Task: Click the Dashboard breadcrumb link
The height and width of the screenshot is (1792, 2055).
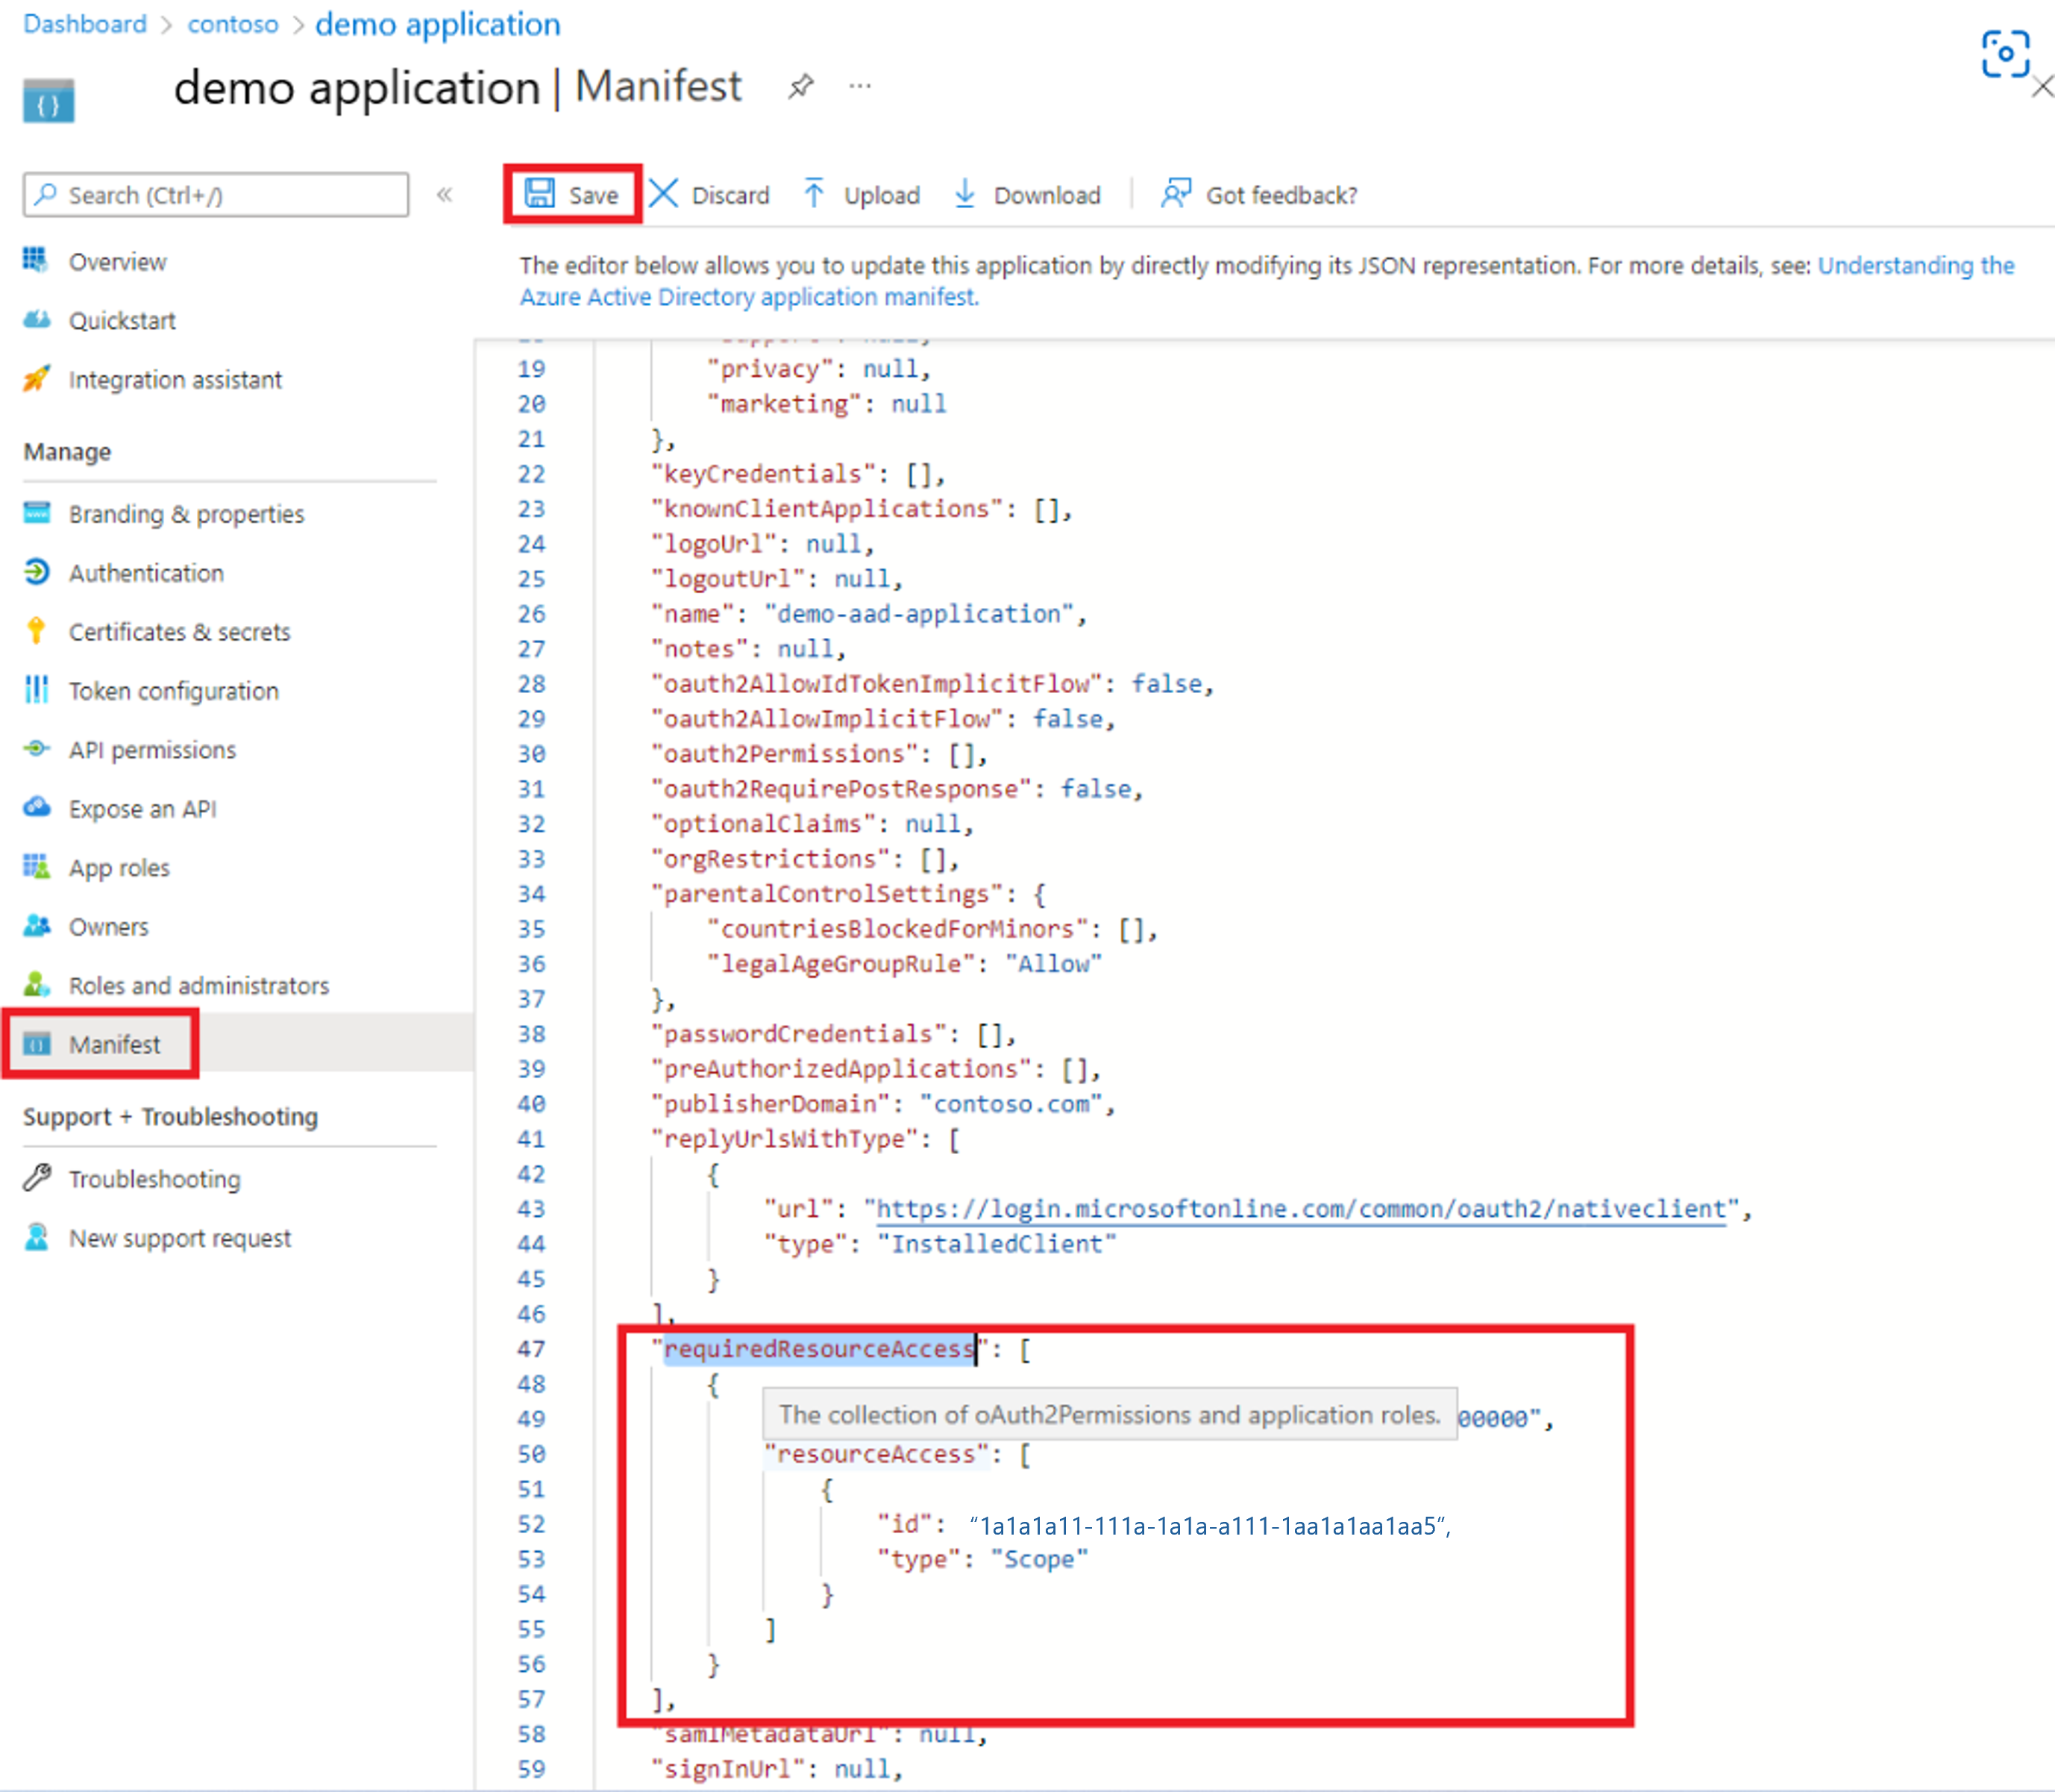Action: [x=84, y=23]
